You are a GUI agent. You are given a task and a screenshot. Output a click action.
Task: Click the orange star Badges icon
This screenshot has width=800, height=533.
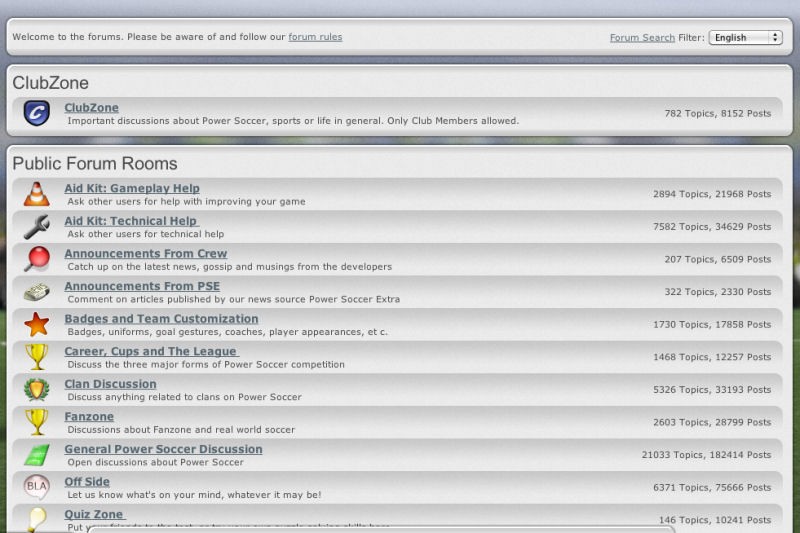point(37,324)
